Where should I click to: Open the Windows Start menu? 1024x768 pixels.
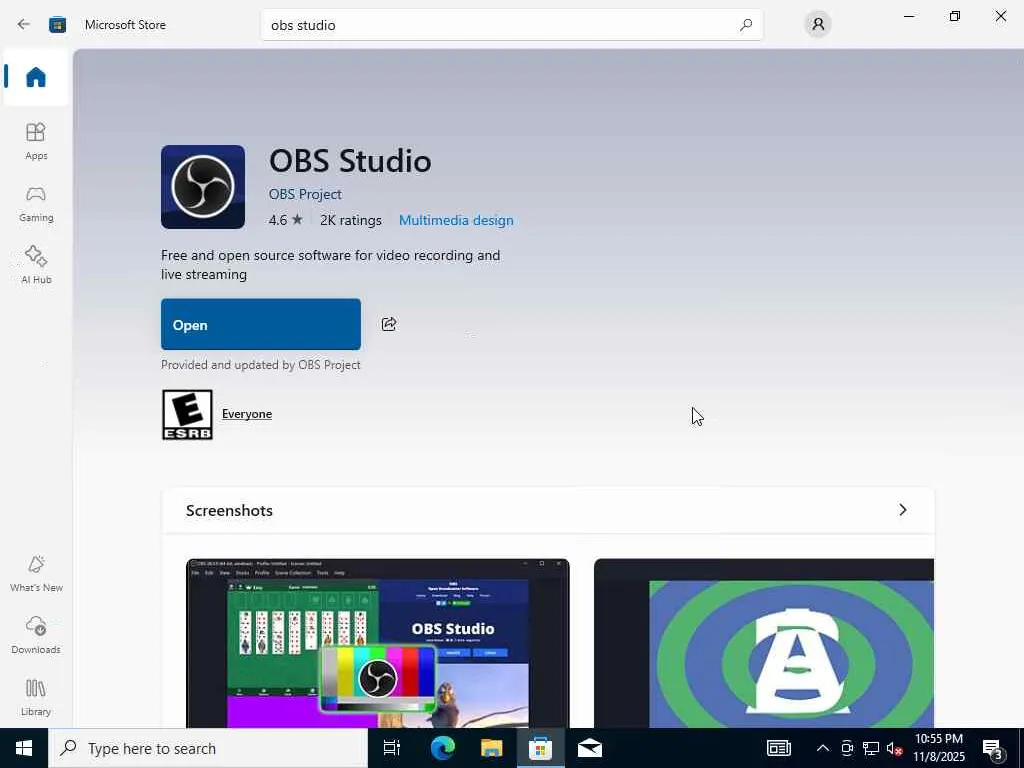click(x=24, y=748)
